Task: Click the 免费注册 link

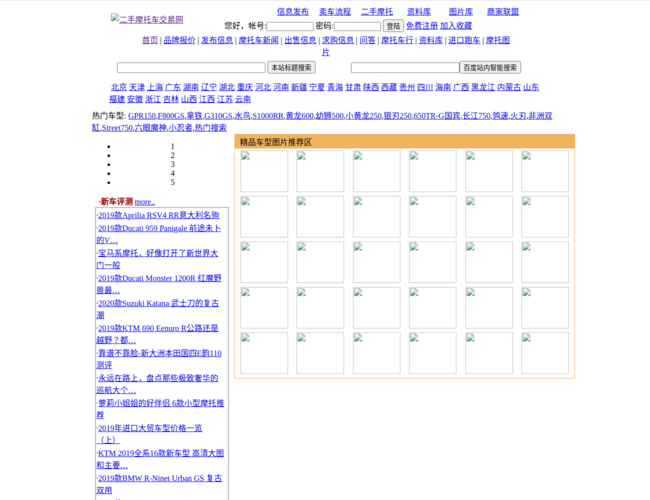Action: [x=422, y=26]
